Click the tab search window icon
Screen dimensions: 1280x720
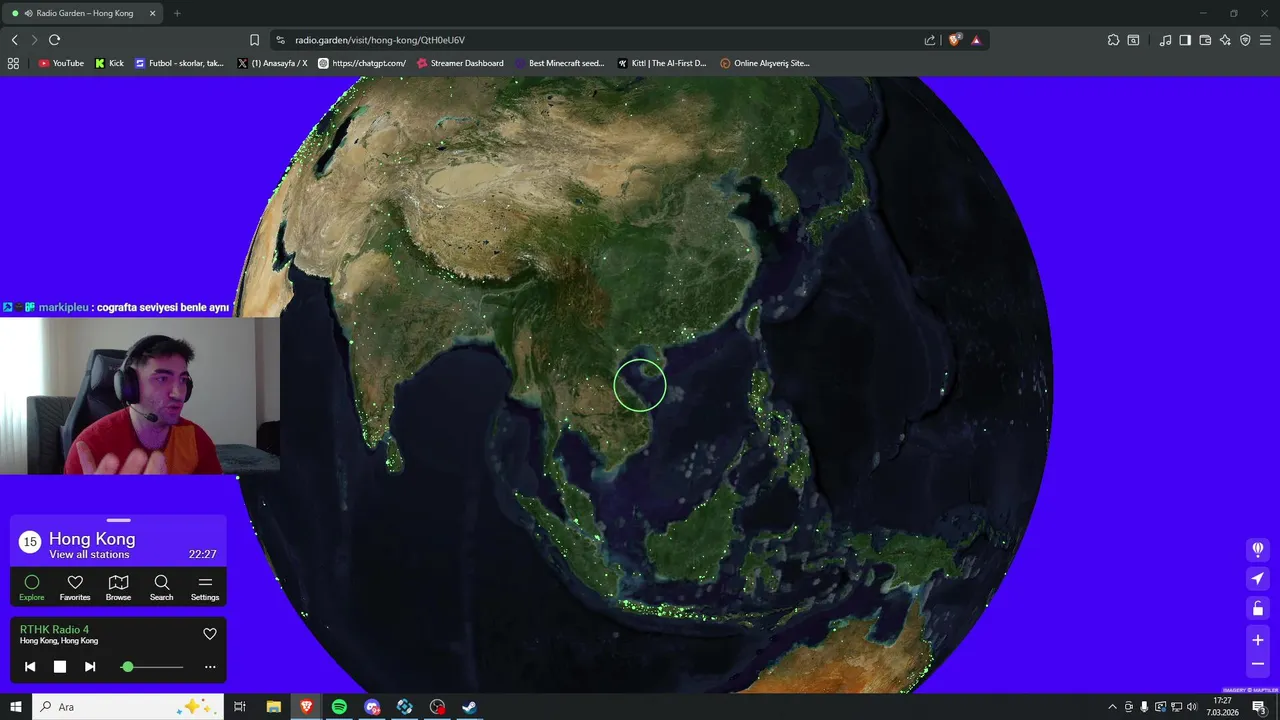click(1133, 40)
